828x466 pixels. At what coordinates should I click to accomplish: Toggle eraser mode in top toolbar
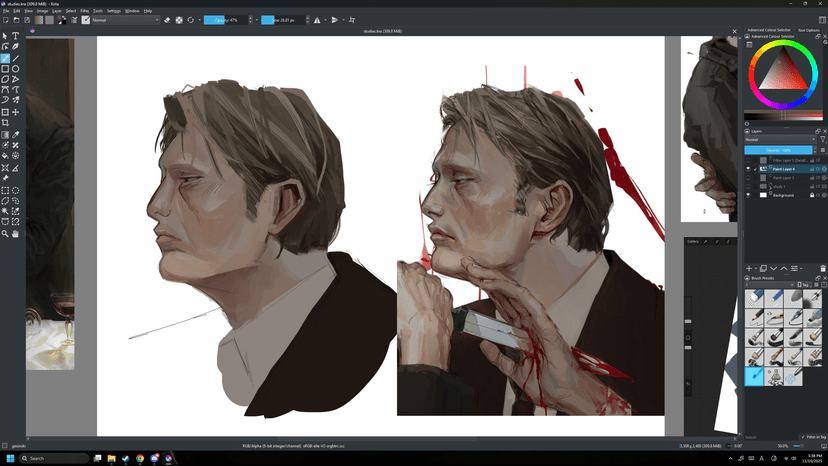coord(167,19)
